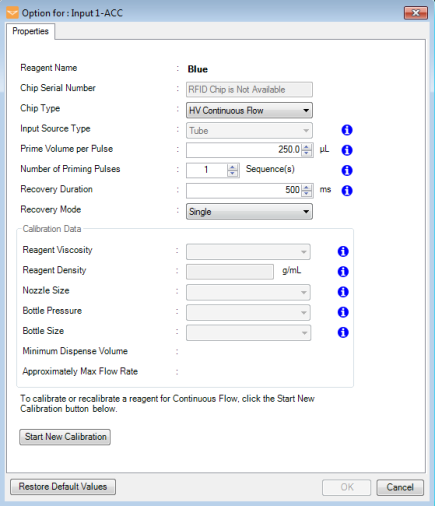Decrease Number of Priming Pulses with down arrow
435x506 pixels.
coord(233,173)
